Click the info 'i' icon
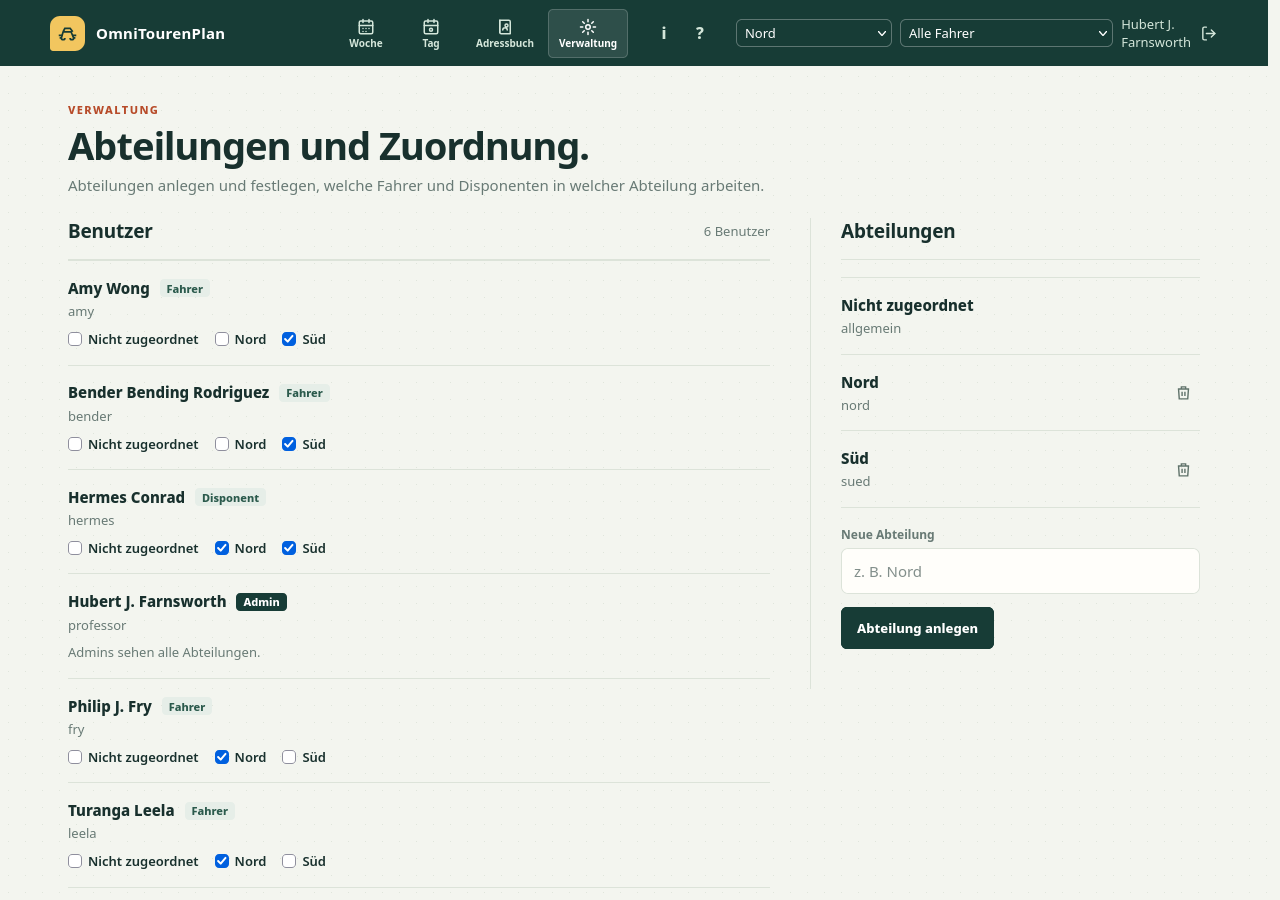Viewport: 1280px width, 900px height. coord(664,33)
